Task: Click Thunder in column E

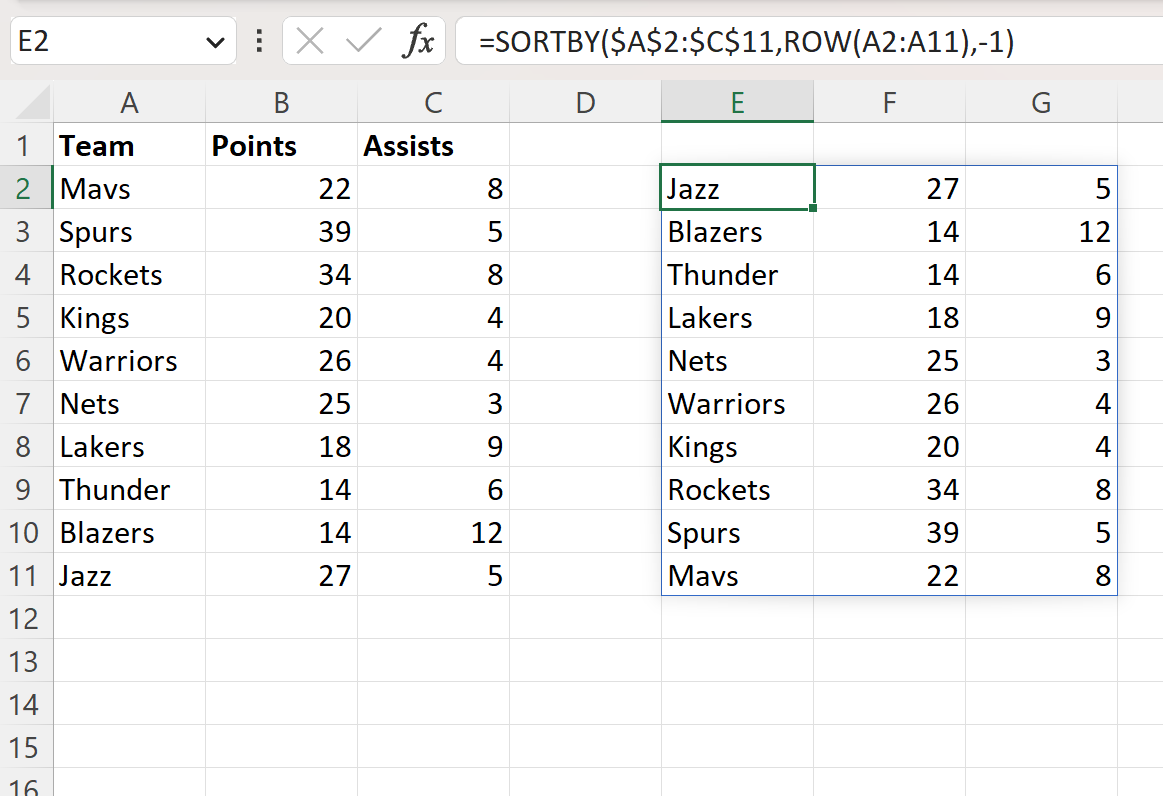Action: tap(737, 274)
